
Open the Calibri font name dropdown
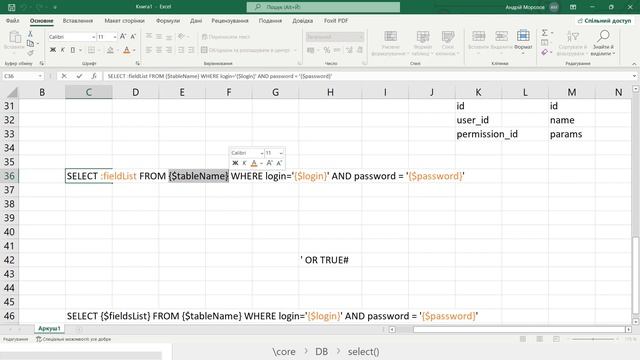point(93,37)
